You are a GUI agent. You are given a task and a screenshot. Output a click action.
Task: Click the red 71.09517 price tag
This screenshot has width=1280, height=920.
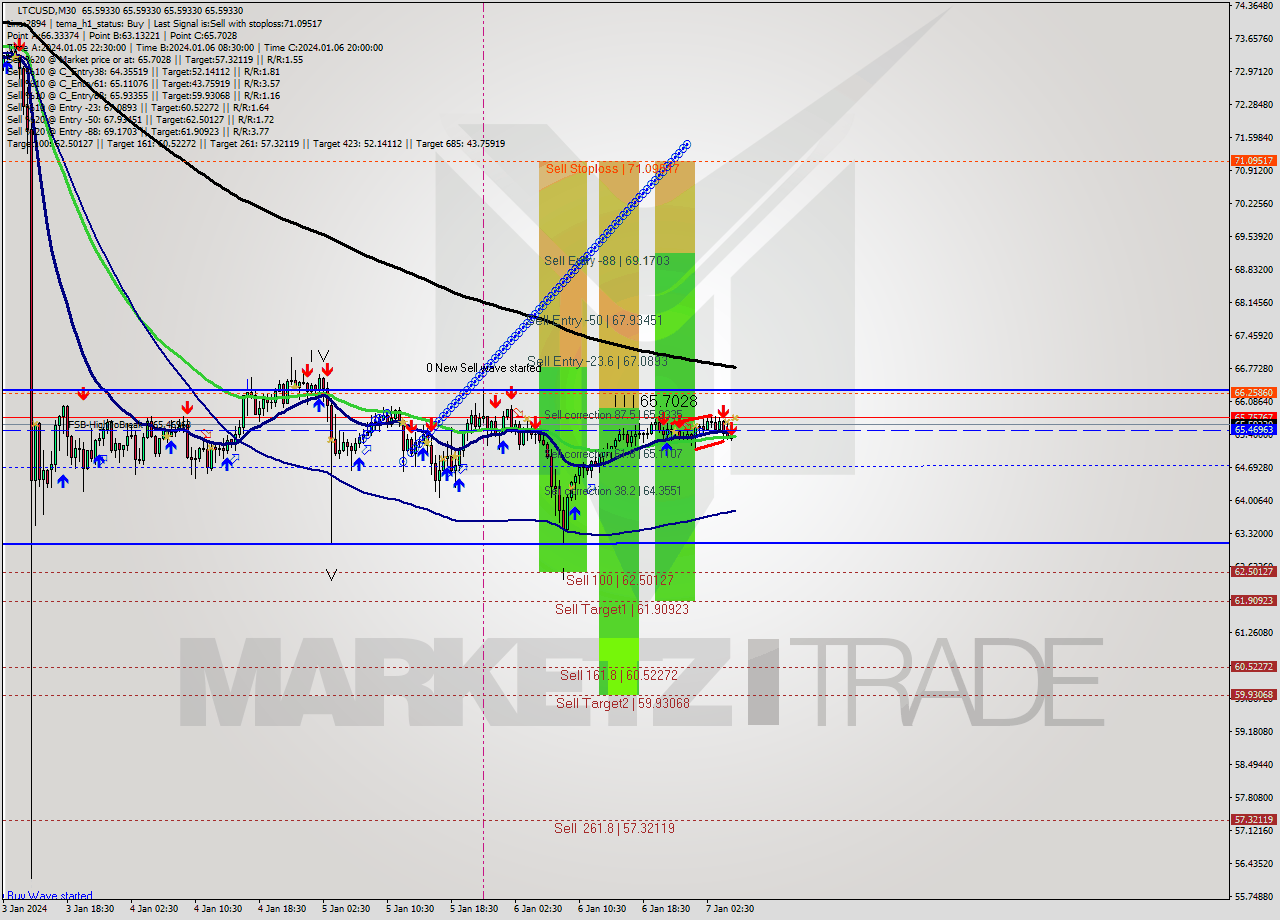1254,161
